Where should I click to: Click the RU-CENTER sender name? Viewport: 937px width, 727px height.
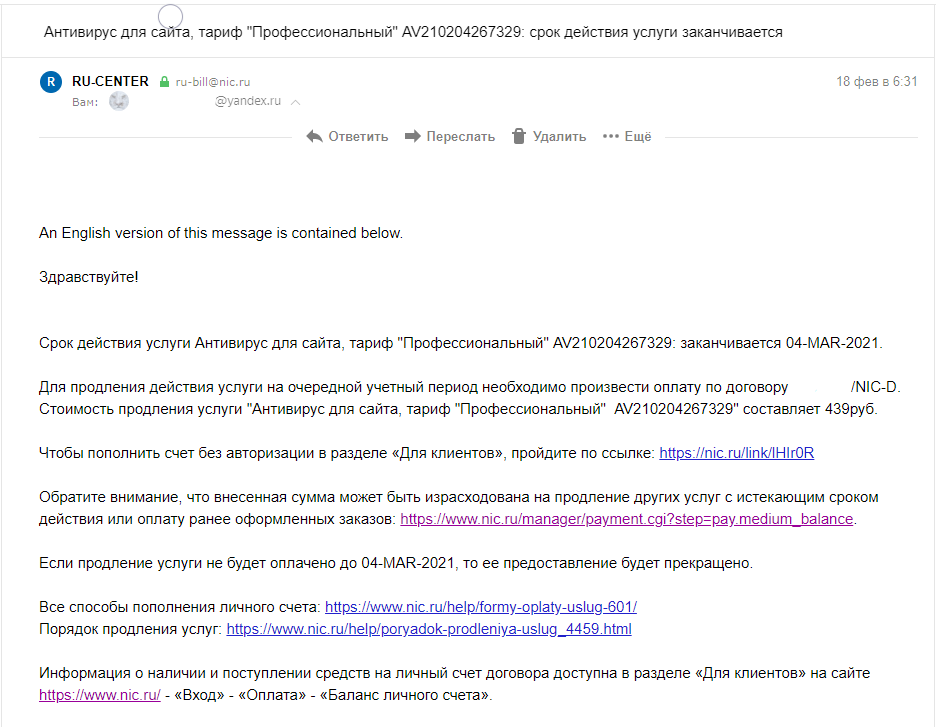[111, 81]
